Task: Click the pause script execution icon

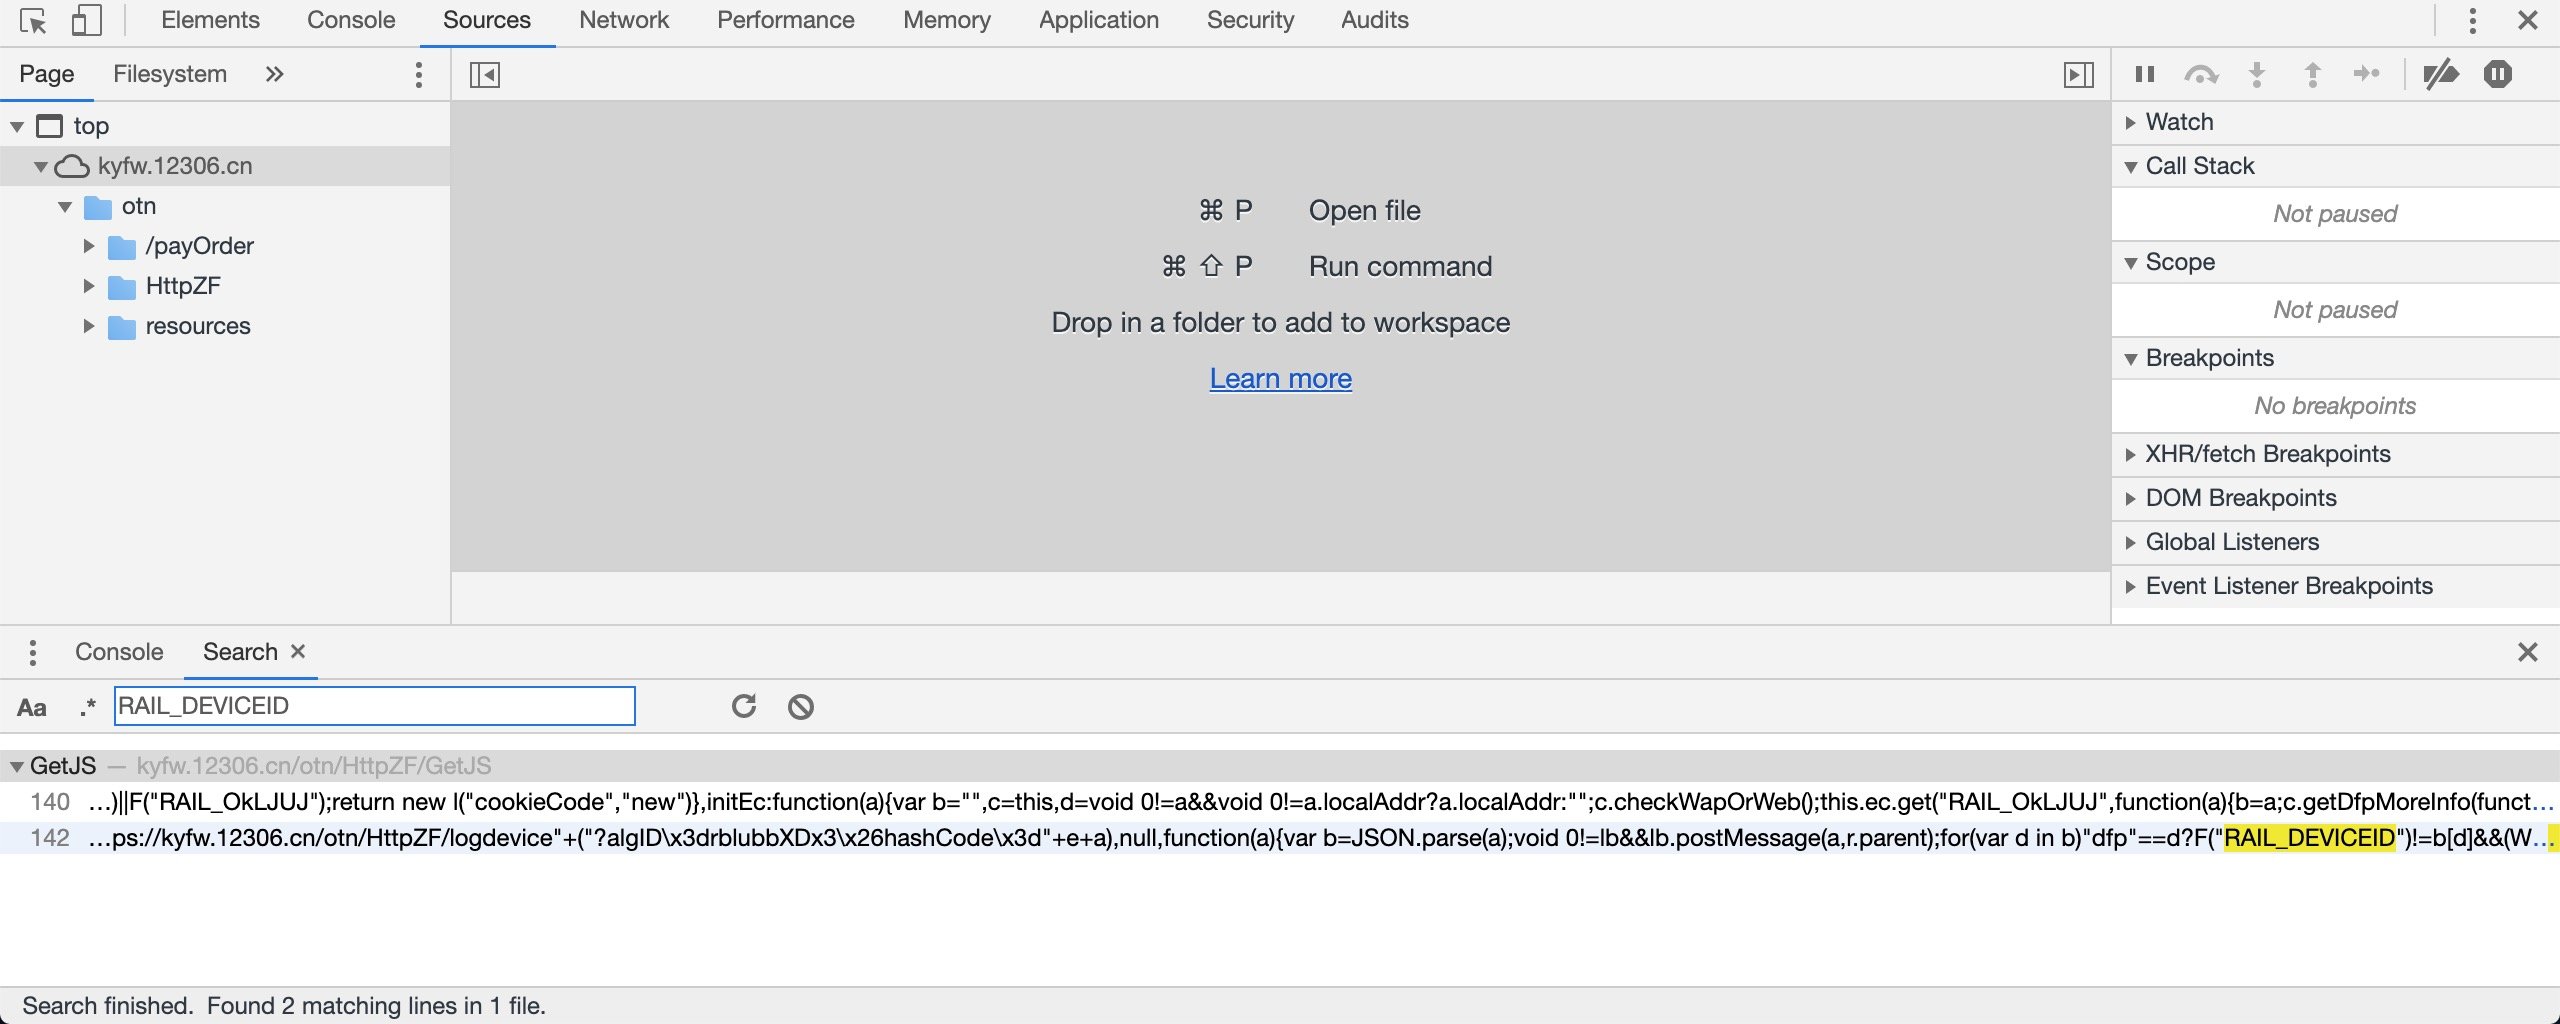Action: (x=2143, y=73)
